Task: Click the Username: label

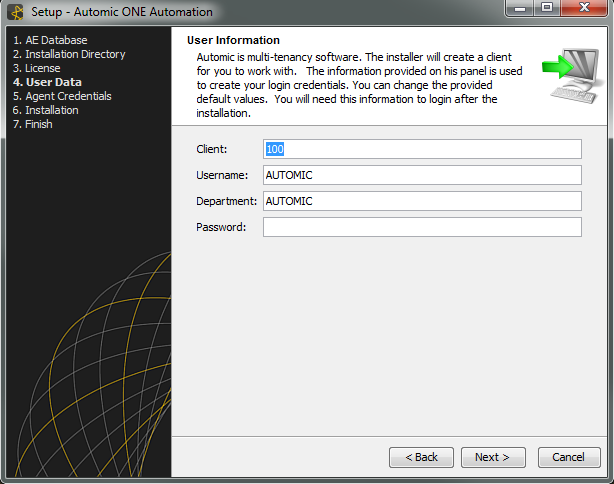Action: 222,175
